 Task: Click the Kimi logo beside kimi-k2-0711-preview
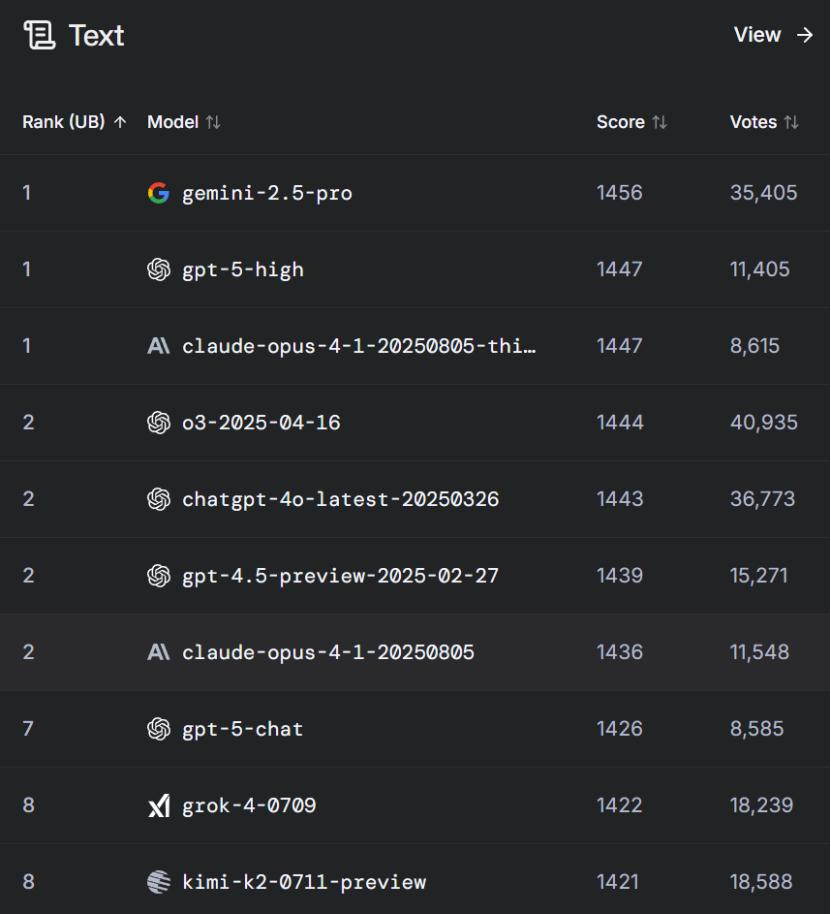pos(158,882)
